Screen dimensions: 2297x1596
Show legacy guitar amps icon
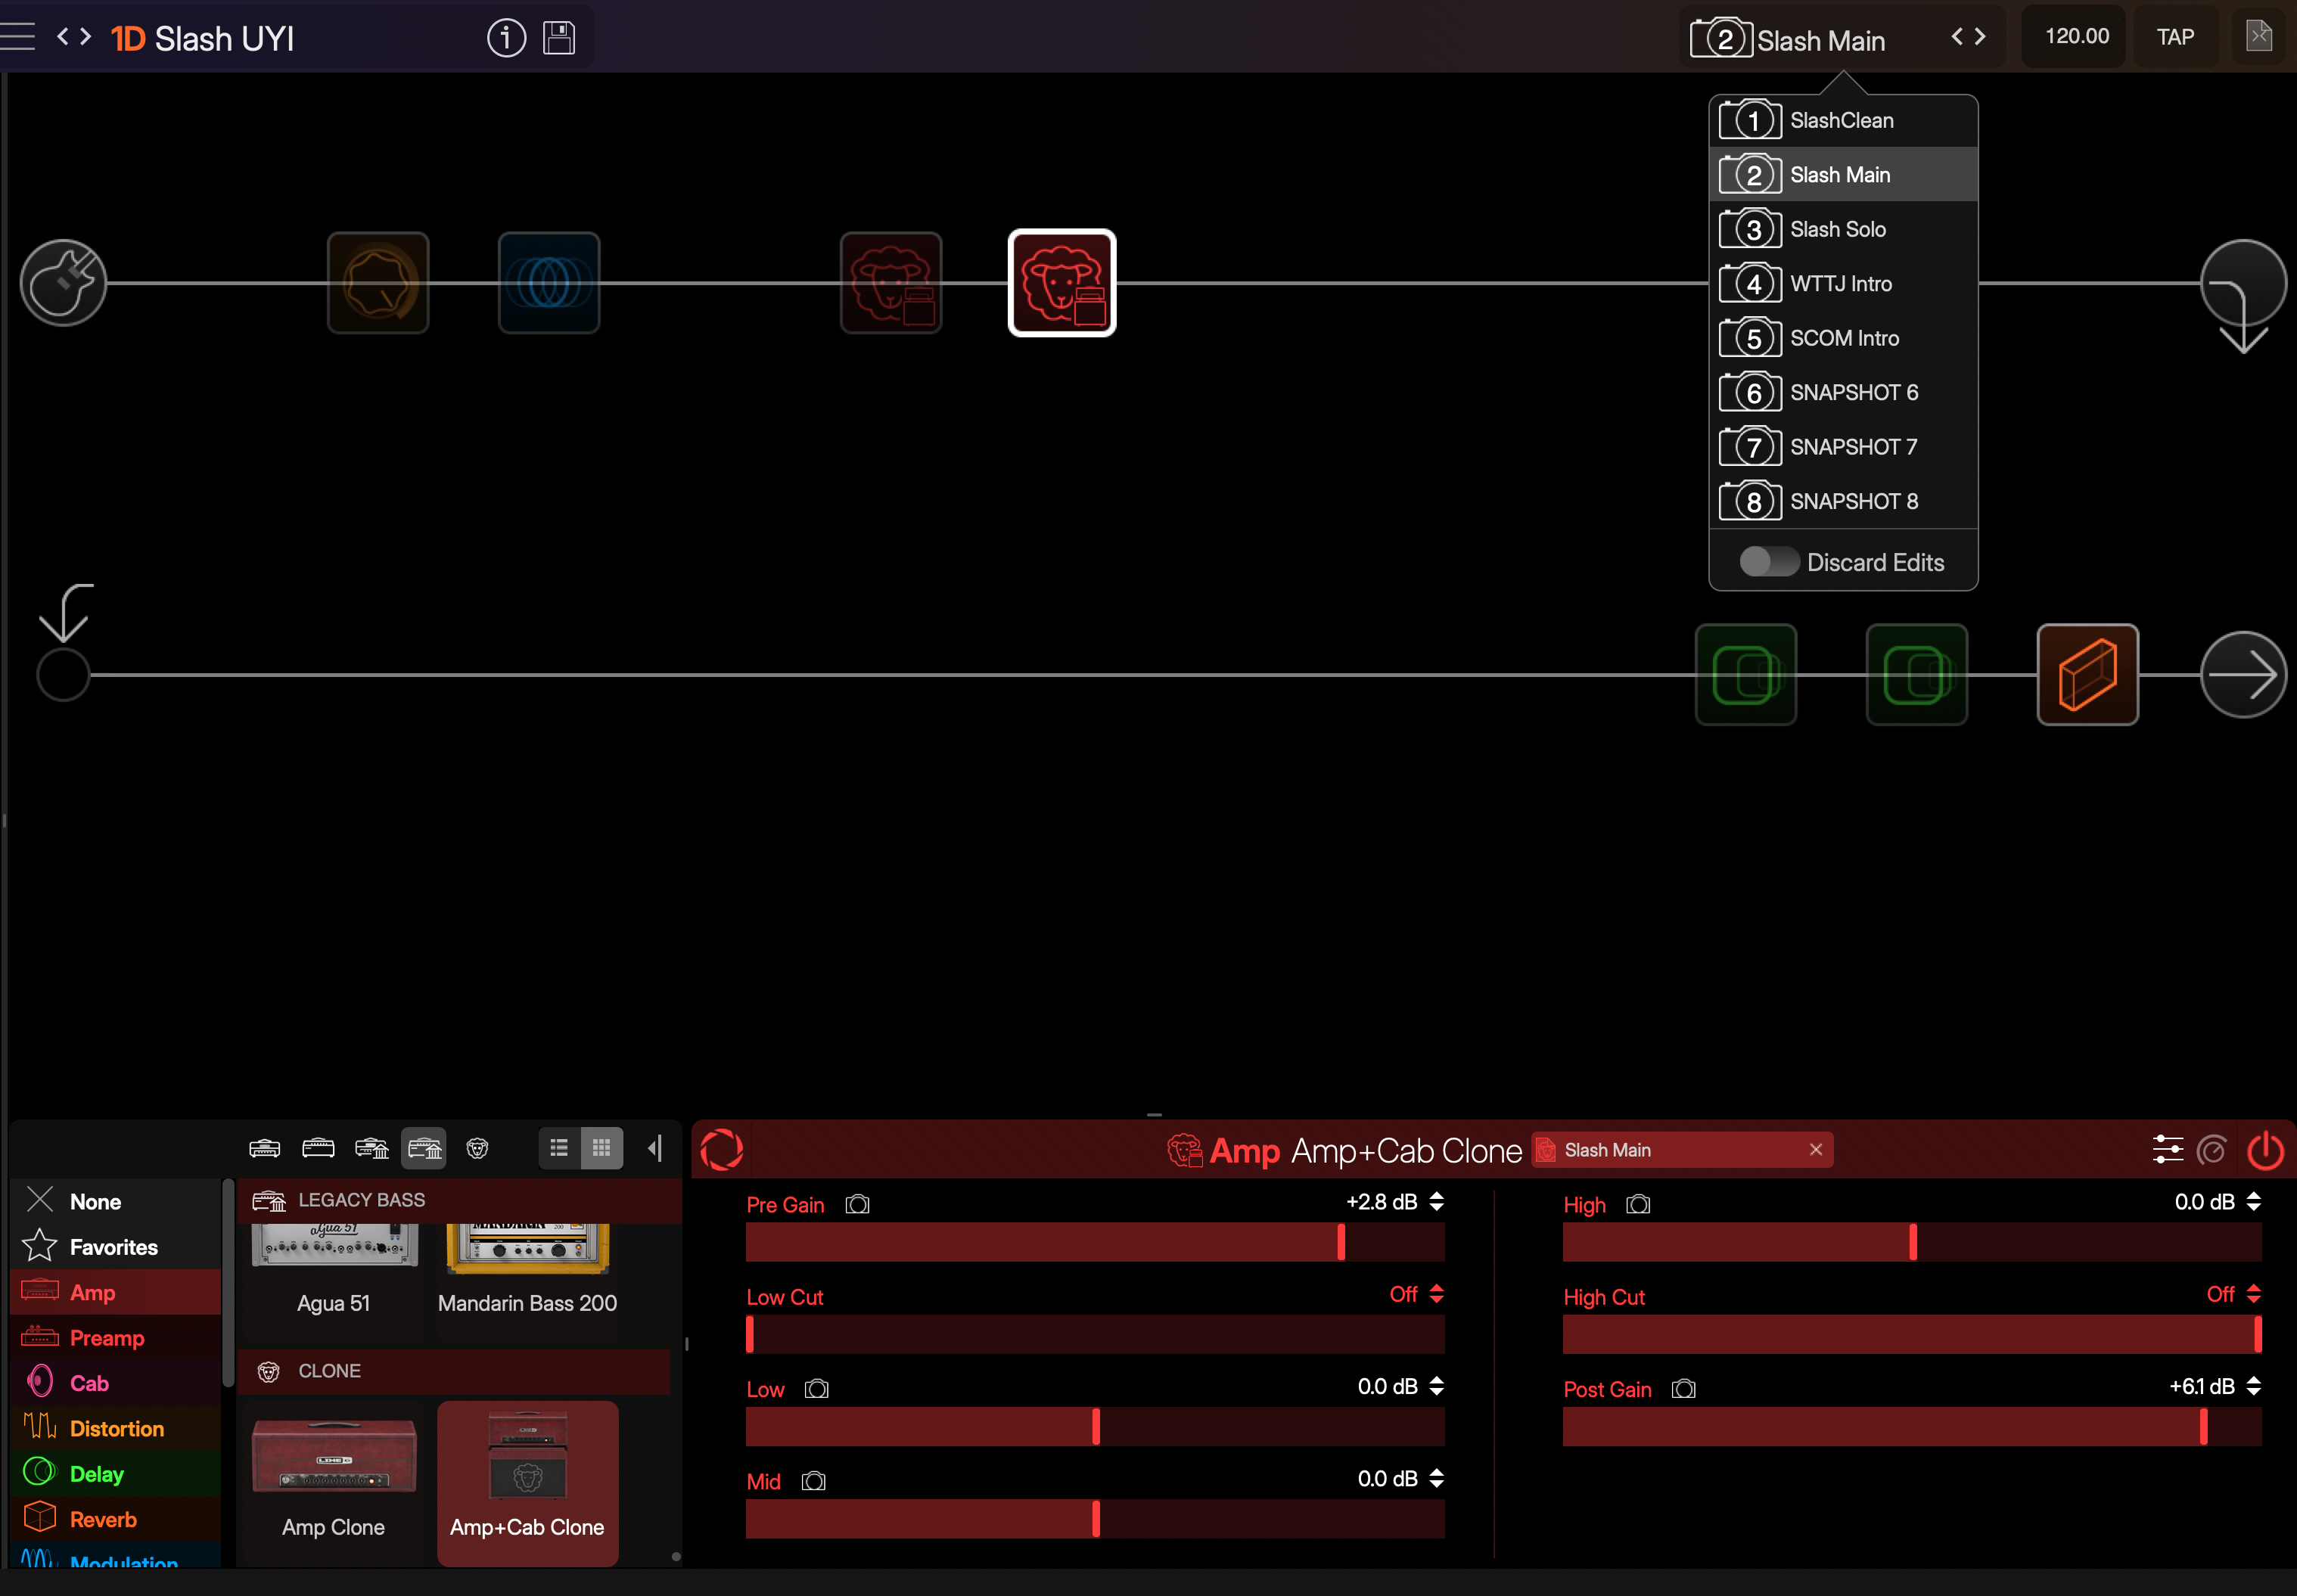pyautogui.click(x=372, y=1148)
